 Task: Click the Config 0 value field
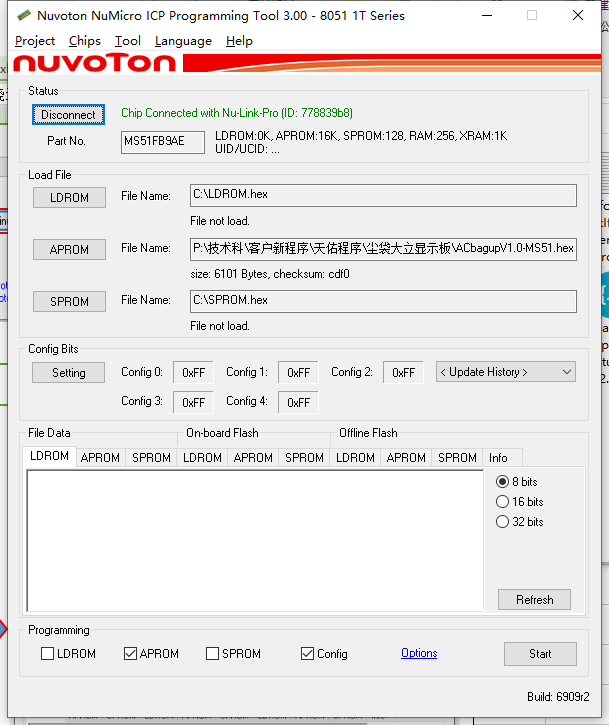coord(193,373)
